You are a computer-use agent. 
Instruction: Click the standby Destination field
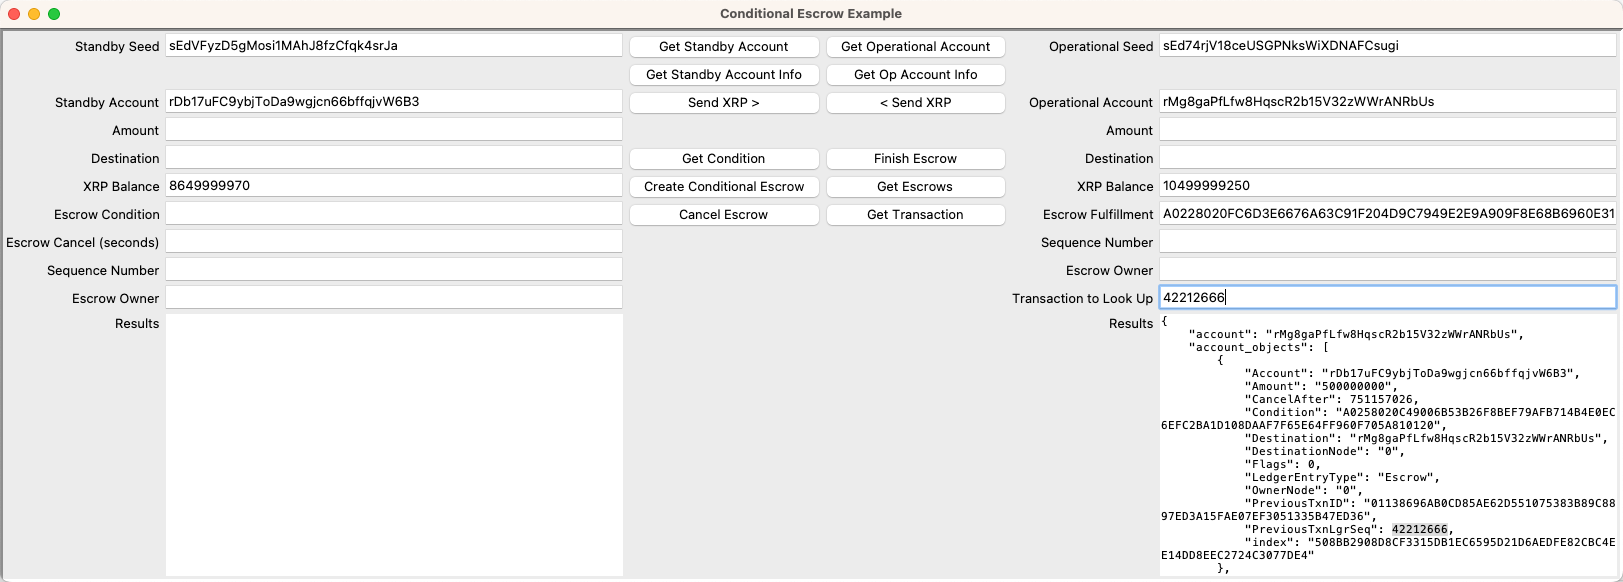point(395,157)
